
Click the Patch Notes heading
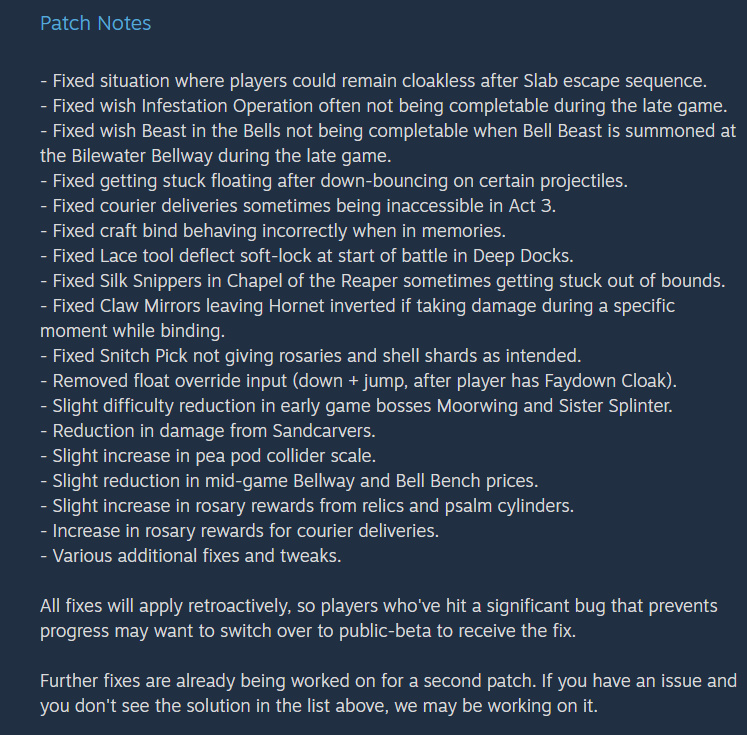pos(95,23)
